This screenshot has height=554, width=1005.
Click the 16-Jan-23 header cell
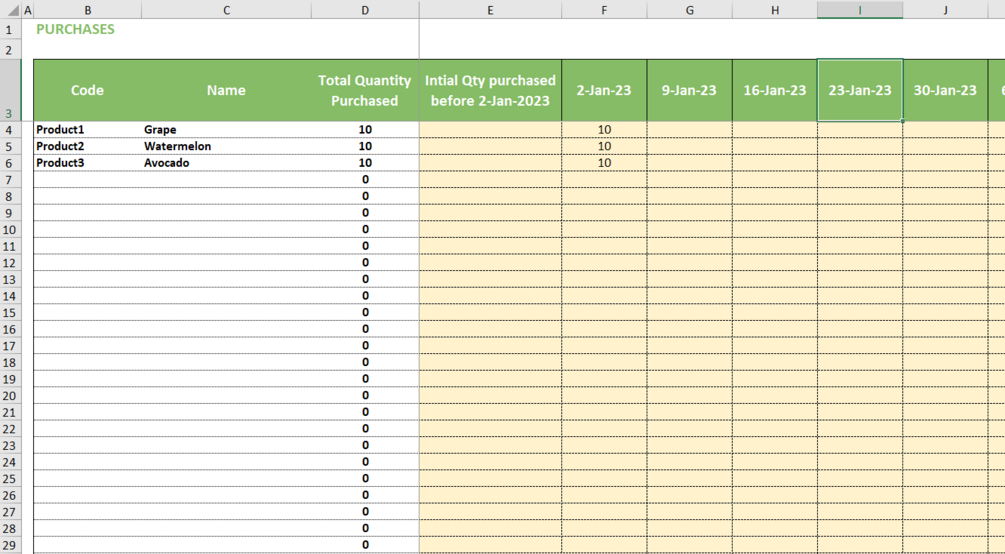click(774, 90)
